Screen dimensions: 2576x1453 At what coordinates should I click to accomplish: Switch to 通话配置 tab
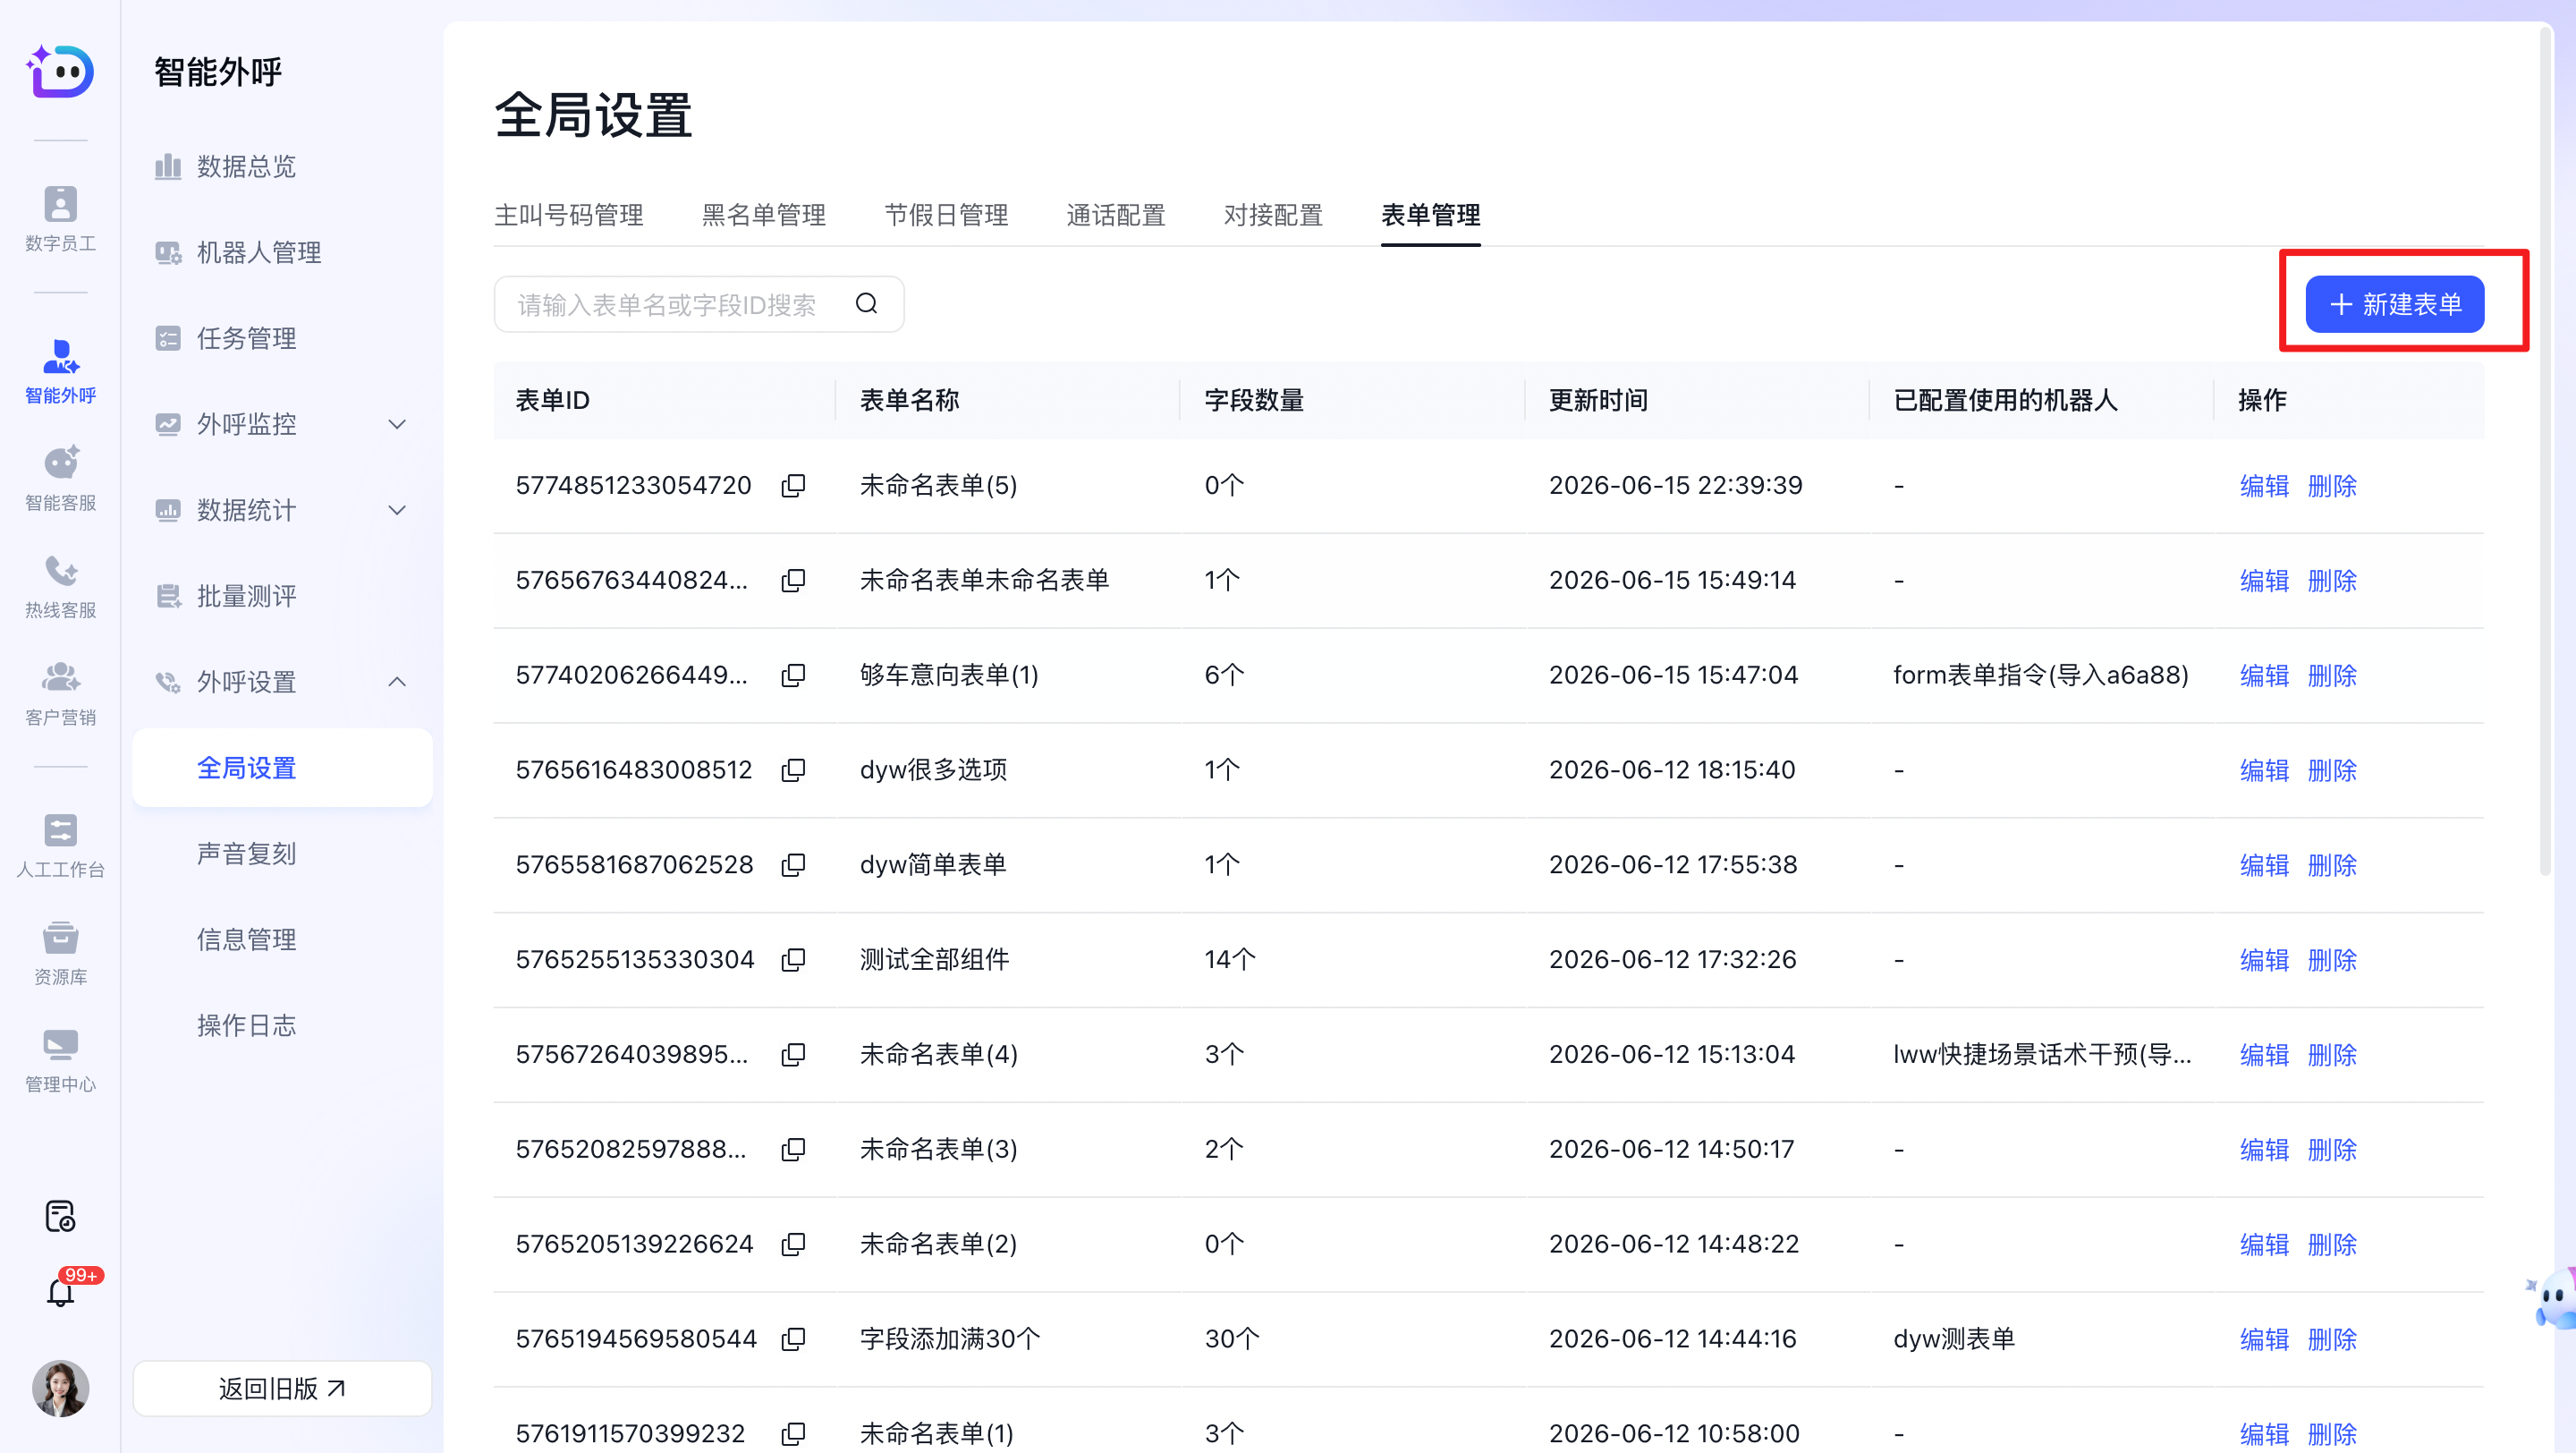1116,215
